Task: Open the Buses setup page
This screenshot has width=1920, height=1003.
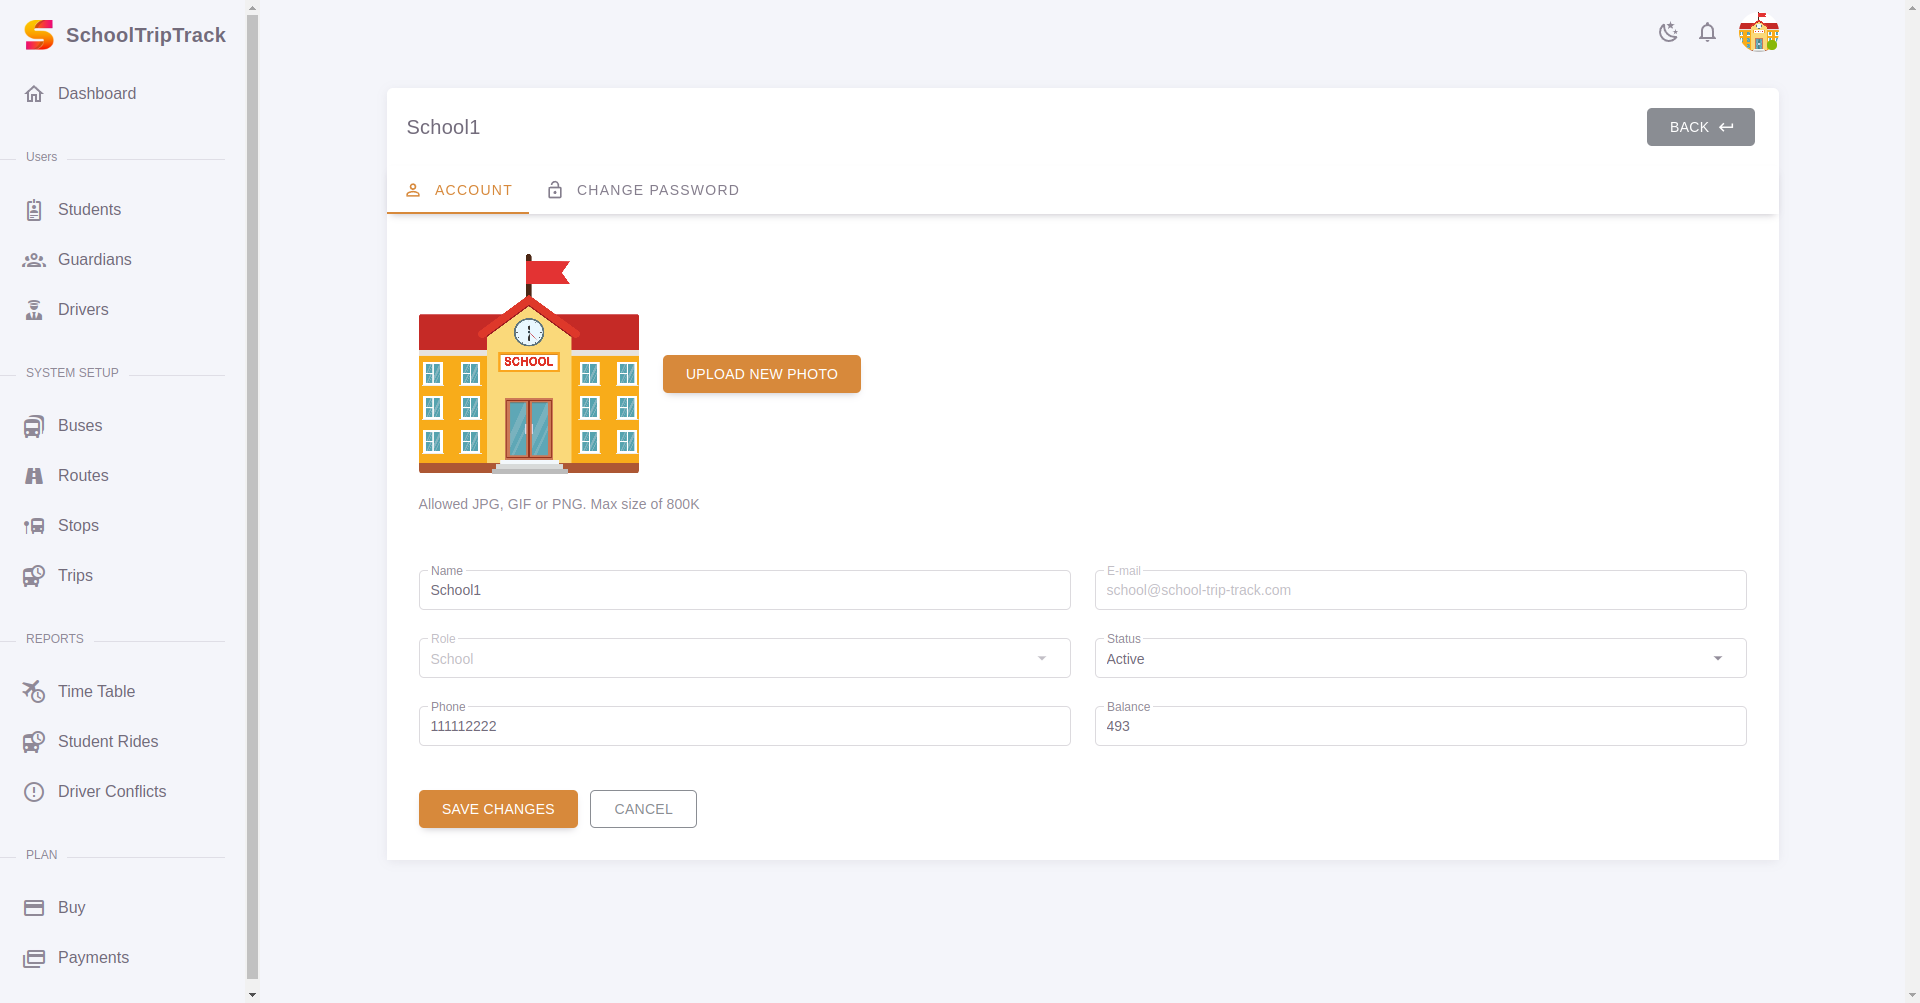Action: [35, 425]
